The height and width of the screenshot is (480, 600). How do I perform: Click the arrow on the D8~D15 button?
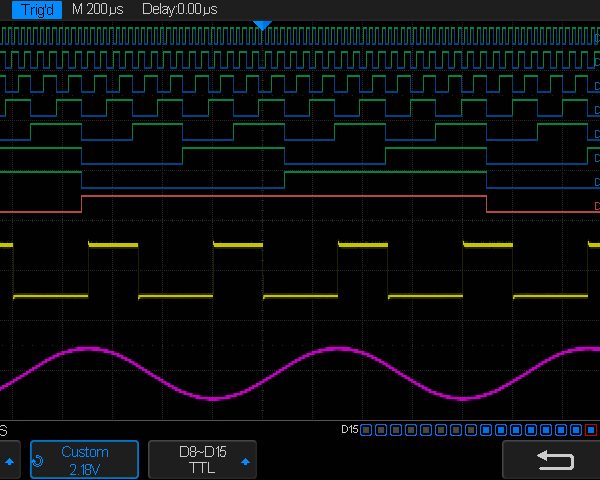point(245,461)
